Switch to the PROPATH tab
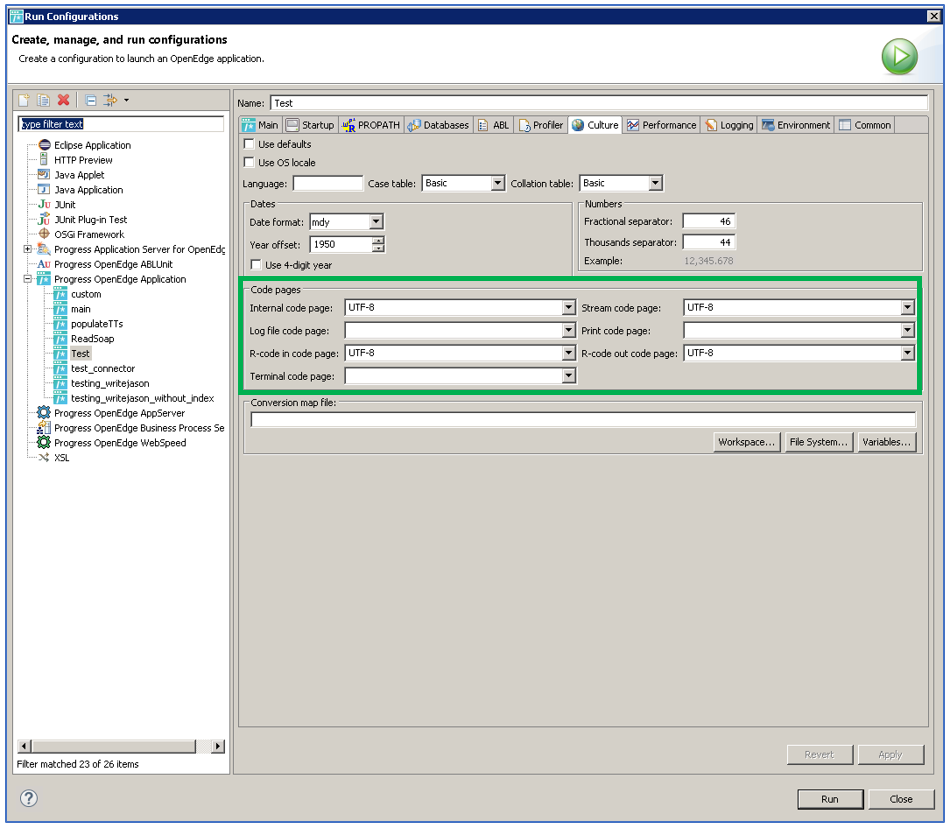This screenshot has width=949, height=826. click(x=371, y=125)
